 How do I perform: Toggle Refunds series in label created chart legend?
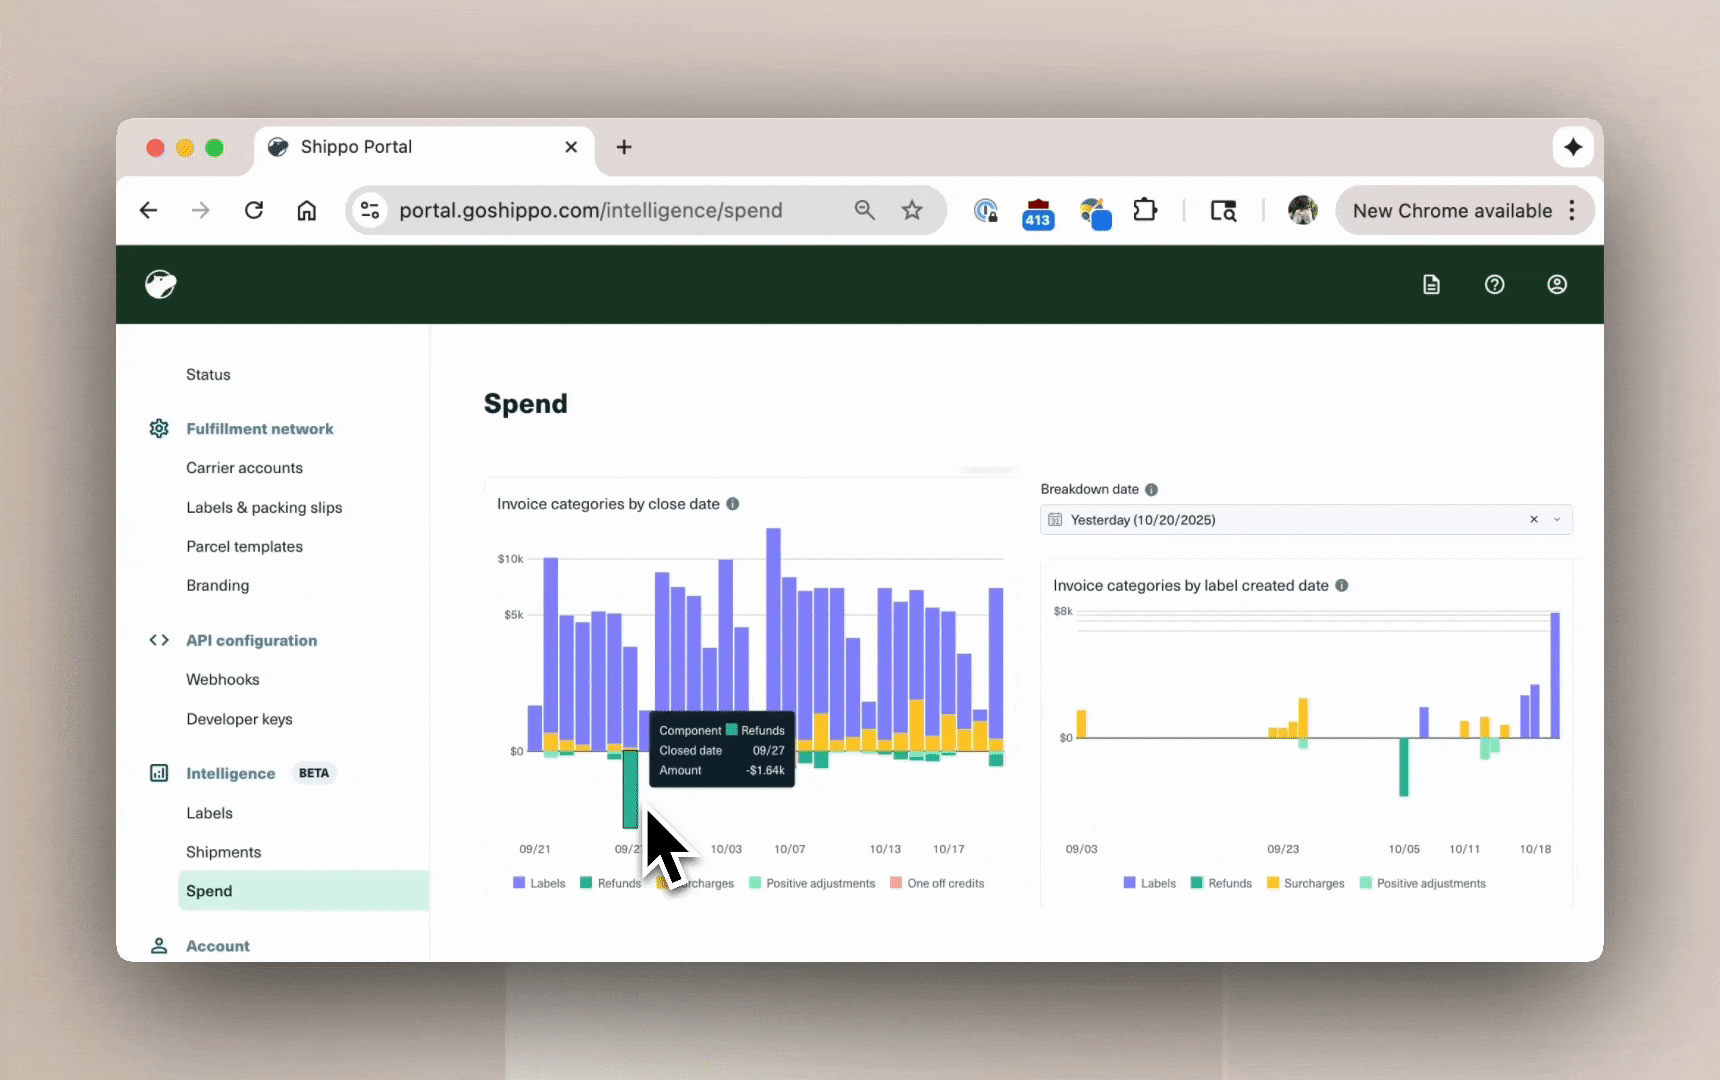pyautogui.click(x=1221, y=883)
